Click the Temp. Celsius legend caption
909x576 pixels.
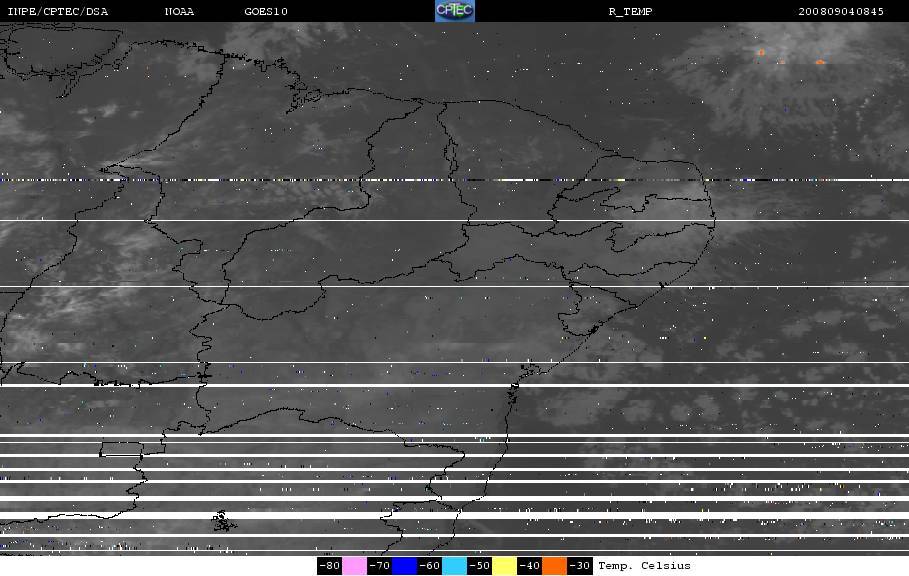coord(644,566)
